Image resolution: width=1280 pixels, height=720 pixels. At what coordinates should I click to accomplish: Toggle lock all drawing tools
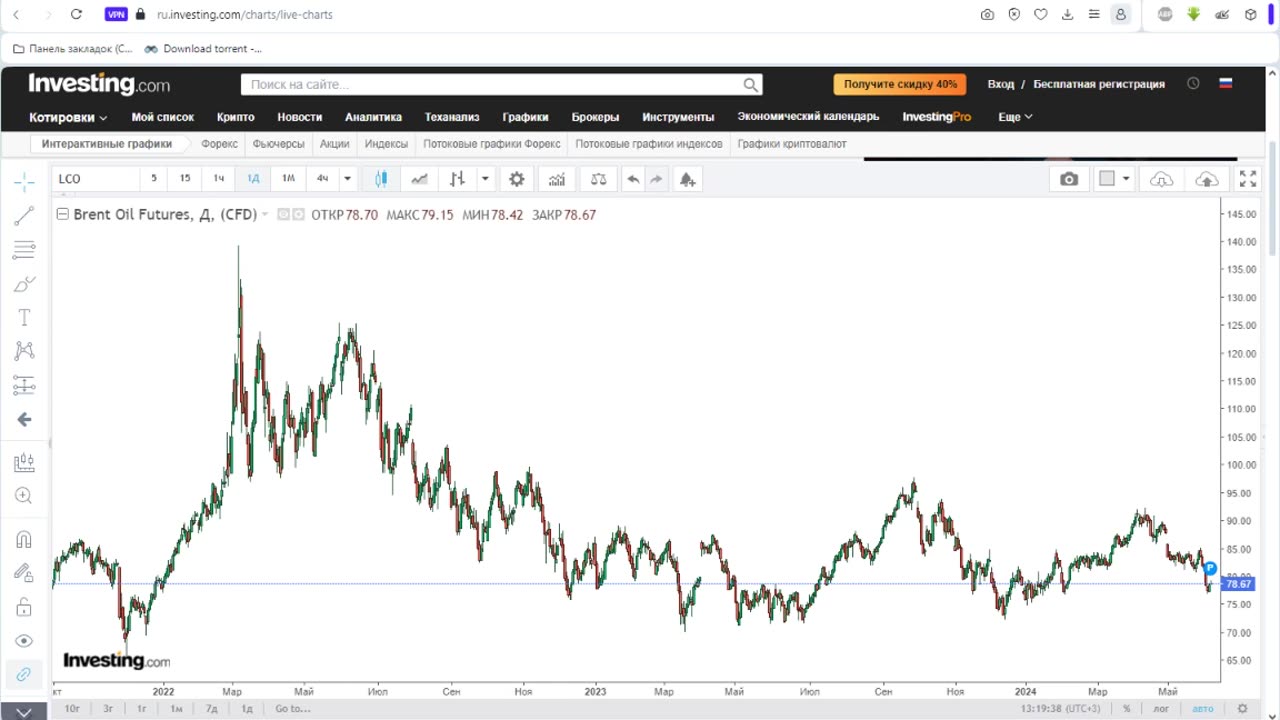tap(24, 607)
